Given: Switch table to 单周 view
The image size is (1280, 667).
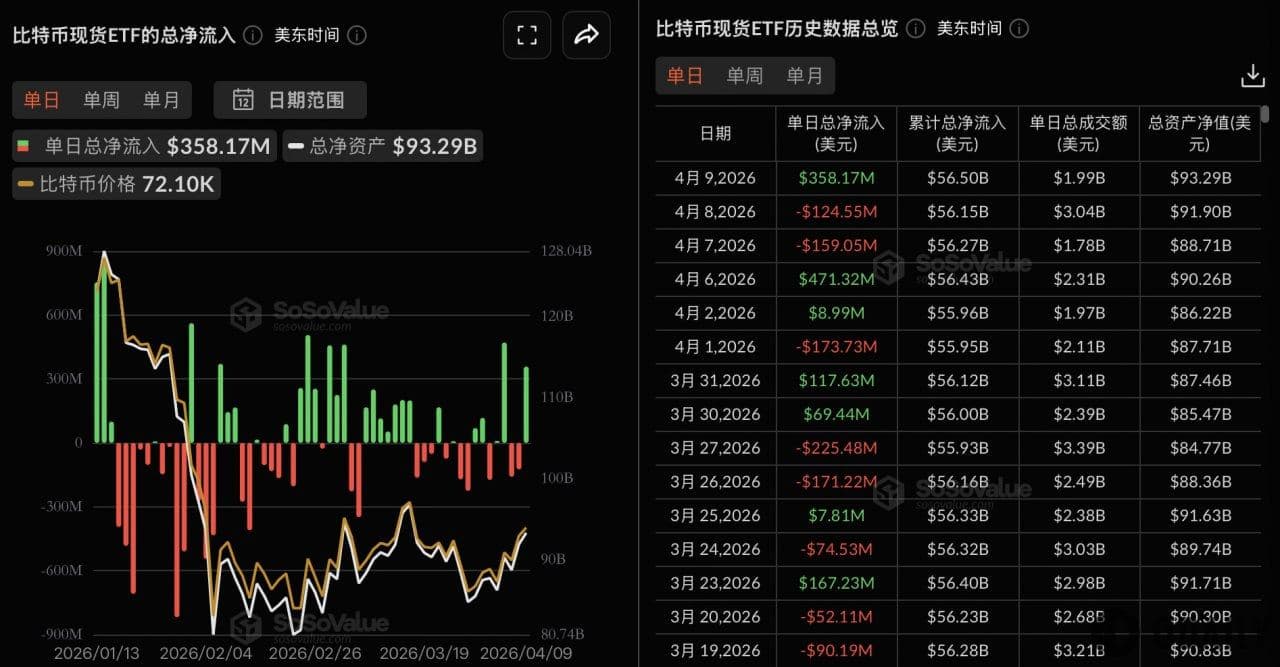Looking at the screenshot, I should click(744, 76).
